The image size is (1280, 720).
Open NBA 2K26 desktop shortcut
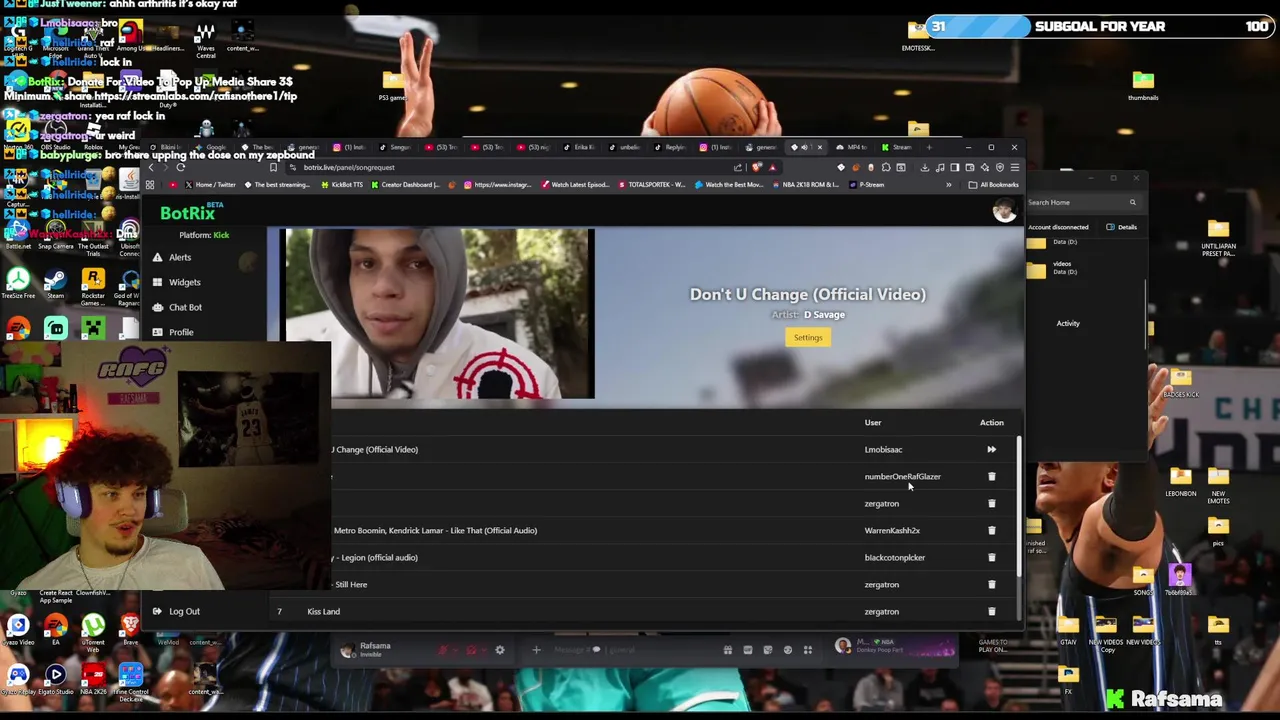(93, 679)
